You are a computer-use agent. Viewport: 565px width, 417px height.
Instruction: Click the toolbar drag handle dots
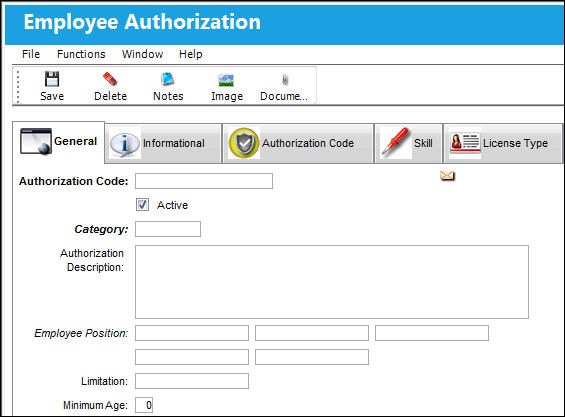(18, 86)
